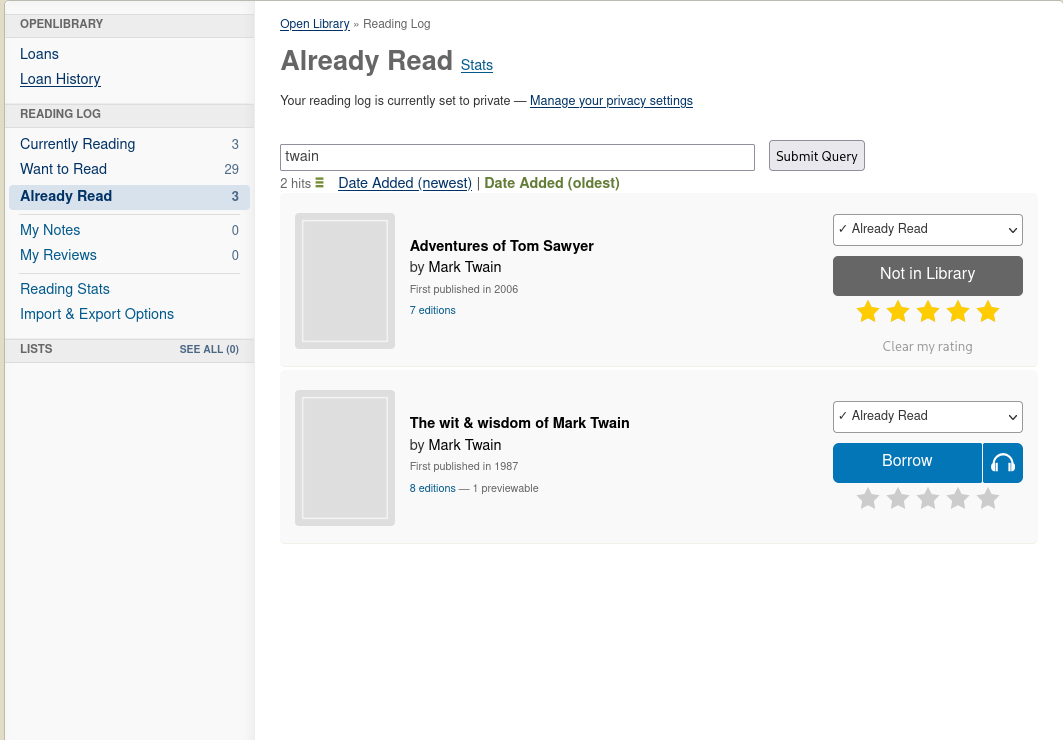This screenshot has width=1063, height=740.
Task: Rate Tom Sawyer one star
Action: point(868,312)
